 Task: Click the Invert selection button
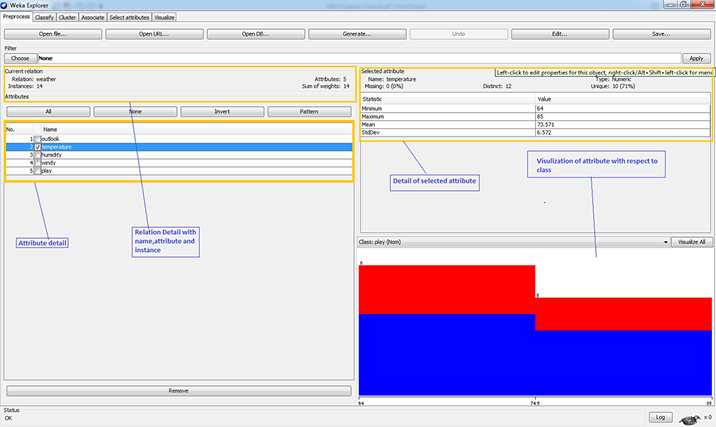(222, 112)
